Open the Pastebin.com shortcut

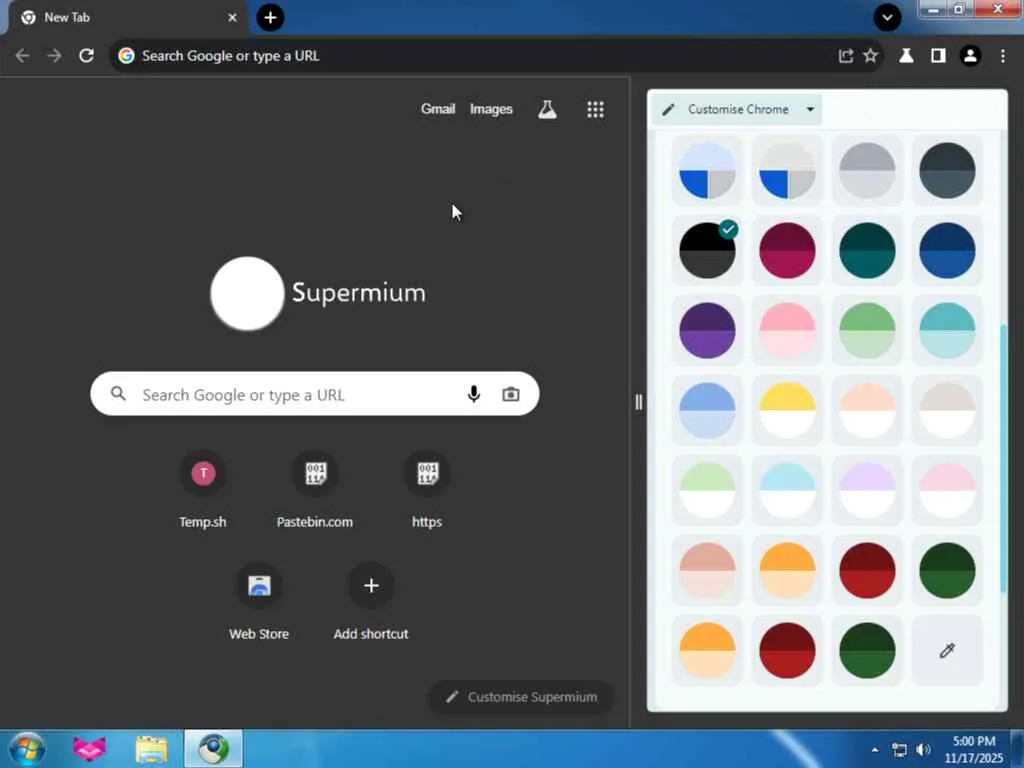click(x=315, y=490)
